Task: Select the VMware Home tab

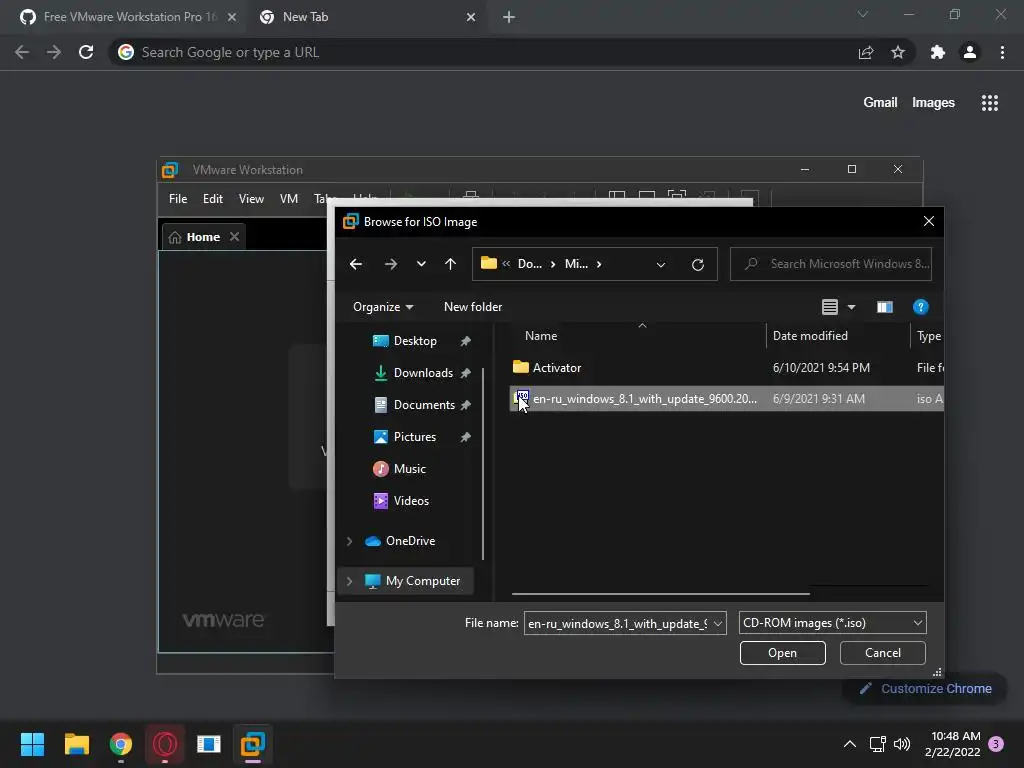Action: click(x=203, y=236)
